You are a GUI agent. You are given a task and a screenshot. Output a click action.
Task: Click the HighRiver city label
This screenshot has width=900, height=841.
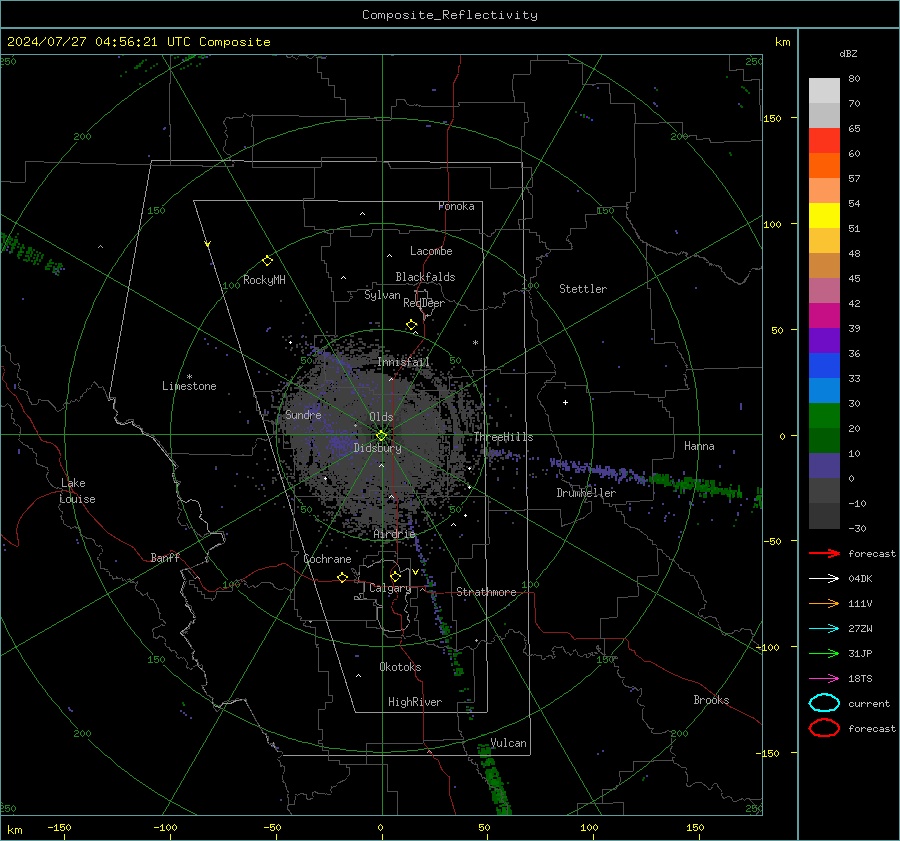[415, 702]
